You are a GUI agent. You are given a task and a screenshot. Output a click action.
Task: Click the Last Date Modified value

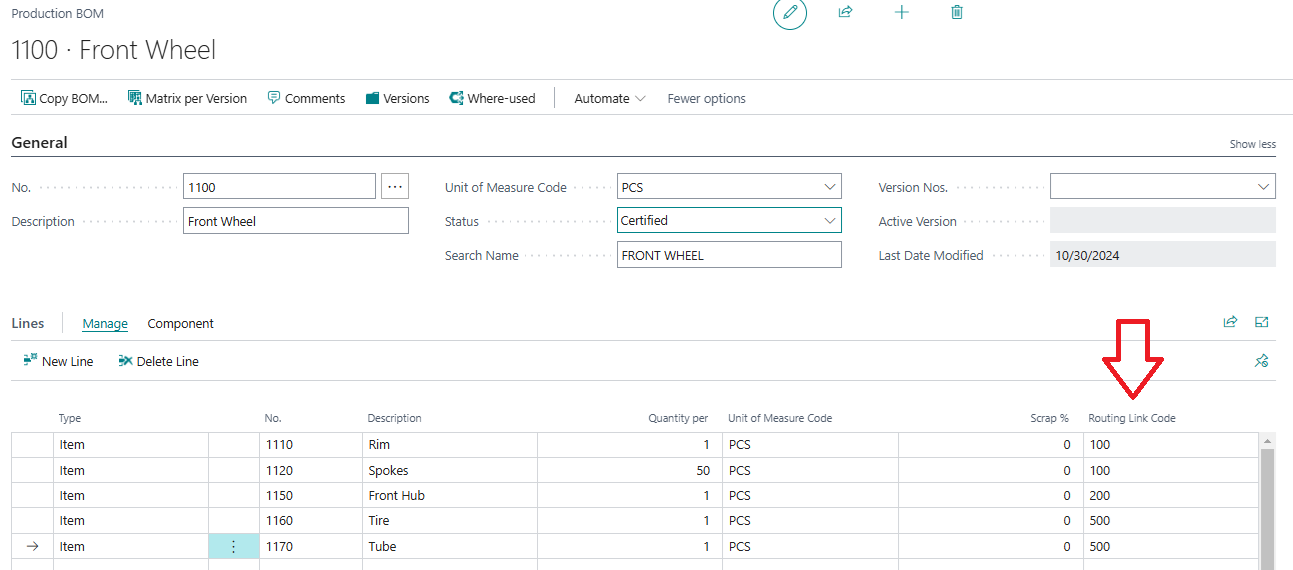pyautogui.click(x=1163, y=255)
